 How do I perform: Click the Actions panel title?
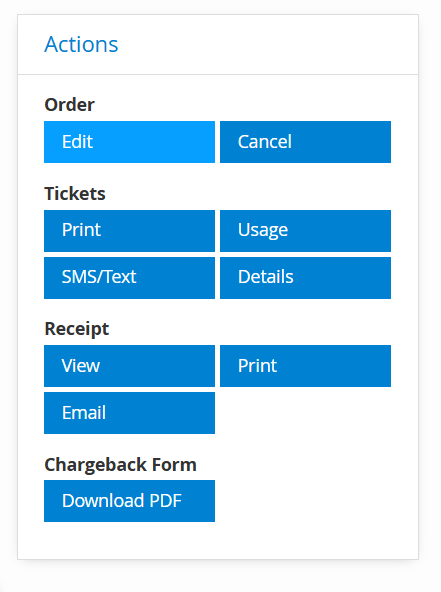click(x=81, y=44)
